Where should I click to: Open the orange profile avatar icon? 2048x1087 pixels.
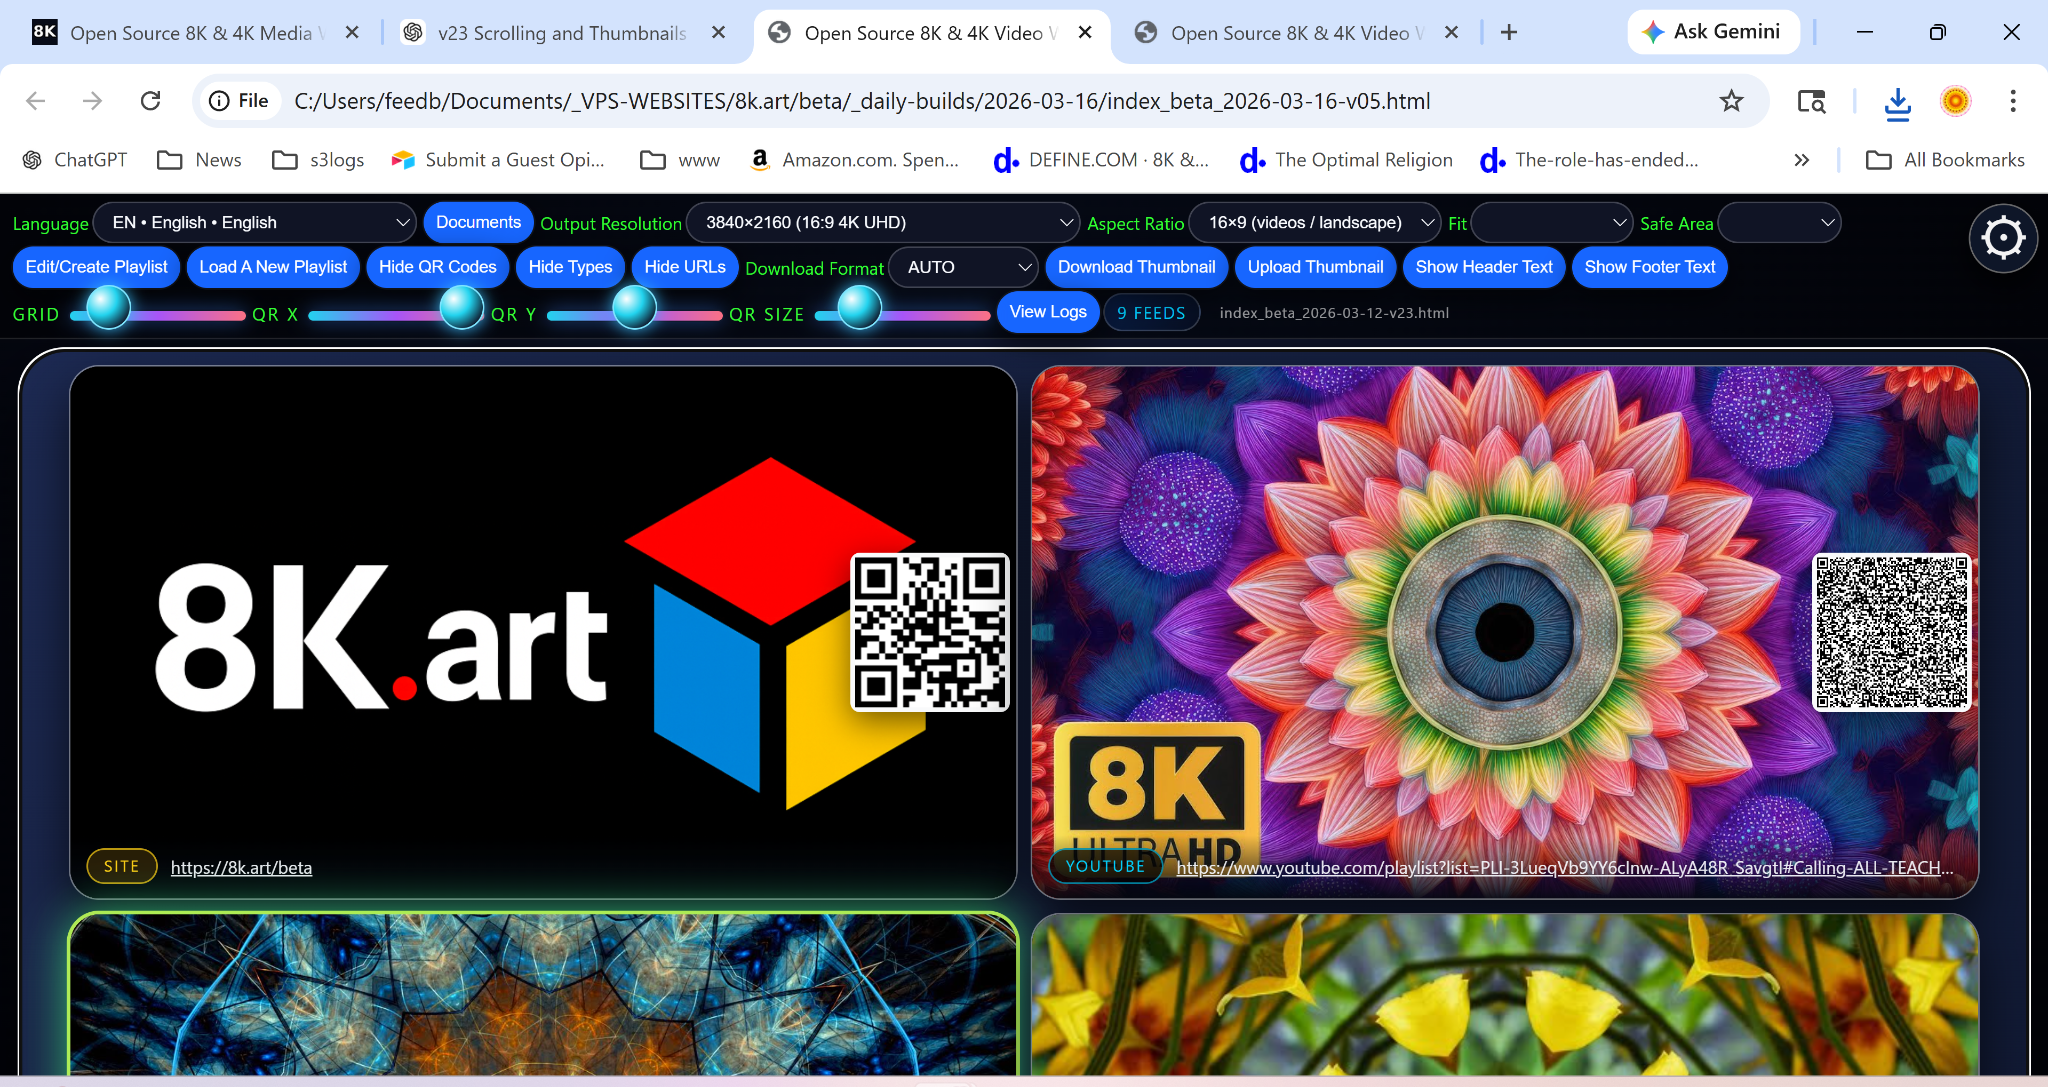click(1955, 101)
